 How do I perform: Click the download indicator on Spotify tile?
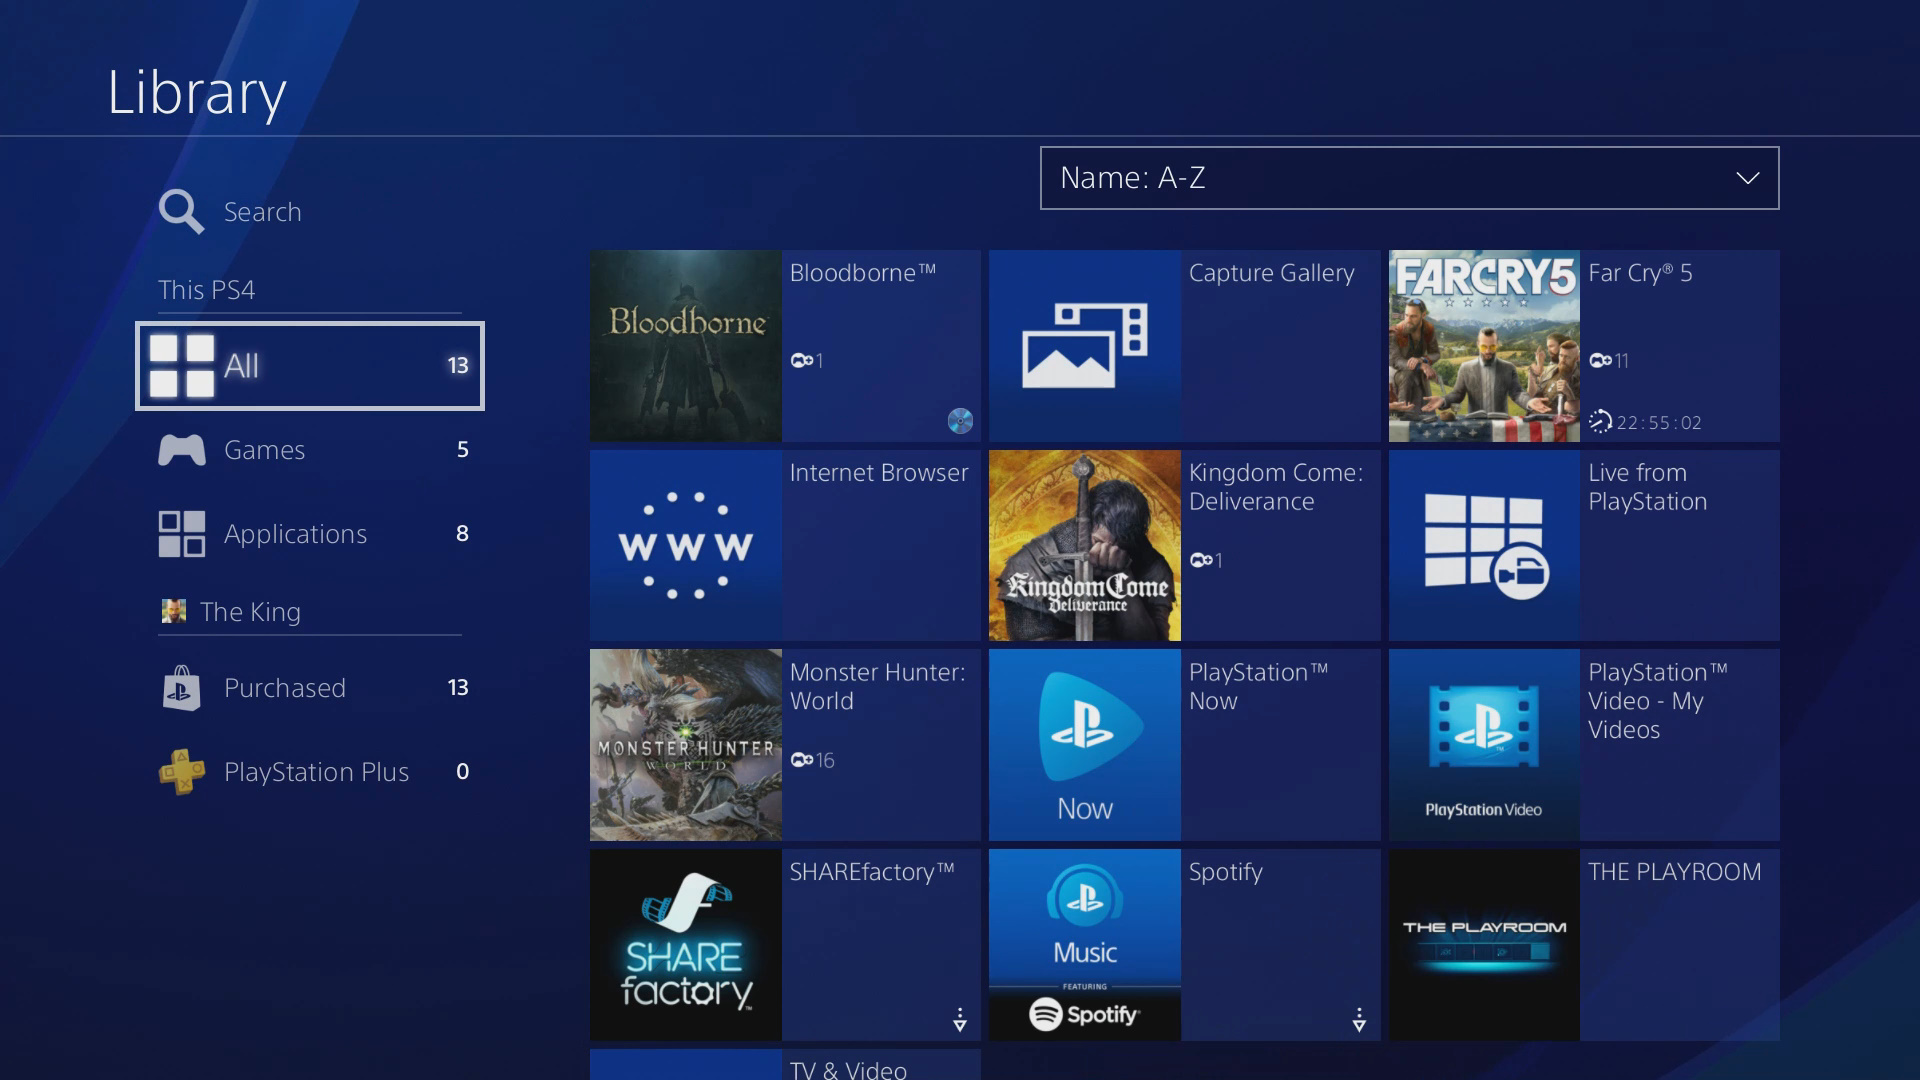(1360, 1020)
